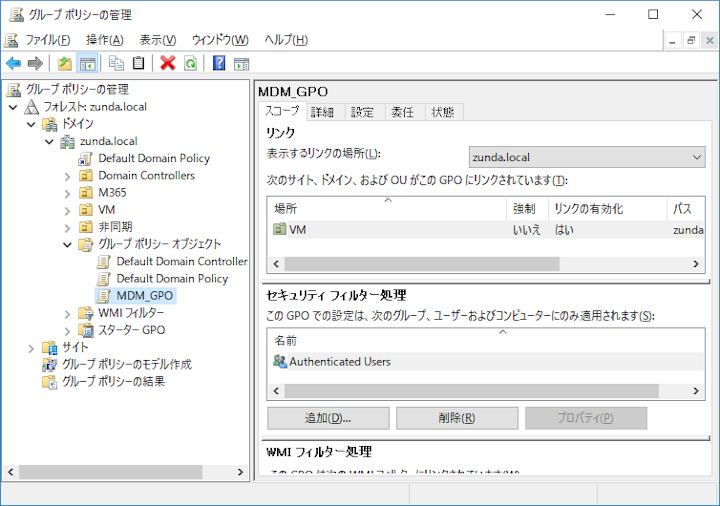Screen dimensions: 720x506
Task: Toggle the Show/Hide console tree icon
Action: pos(87,63)
